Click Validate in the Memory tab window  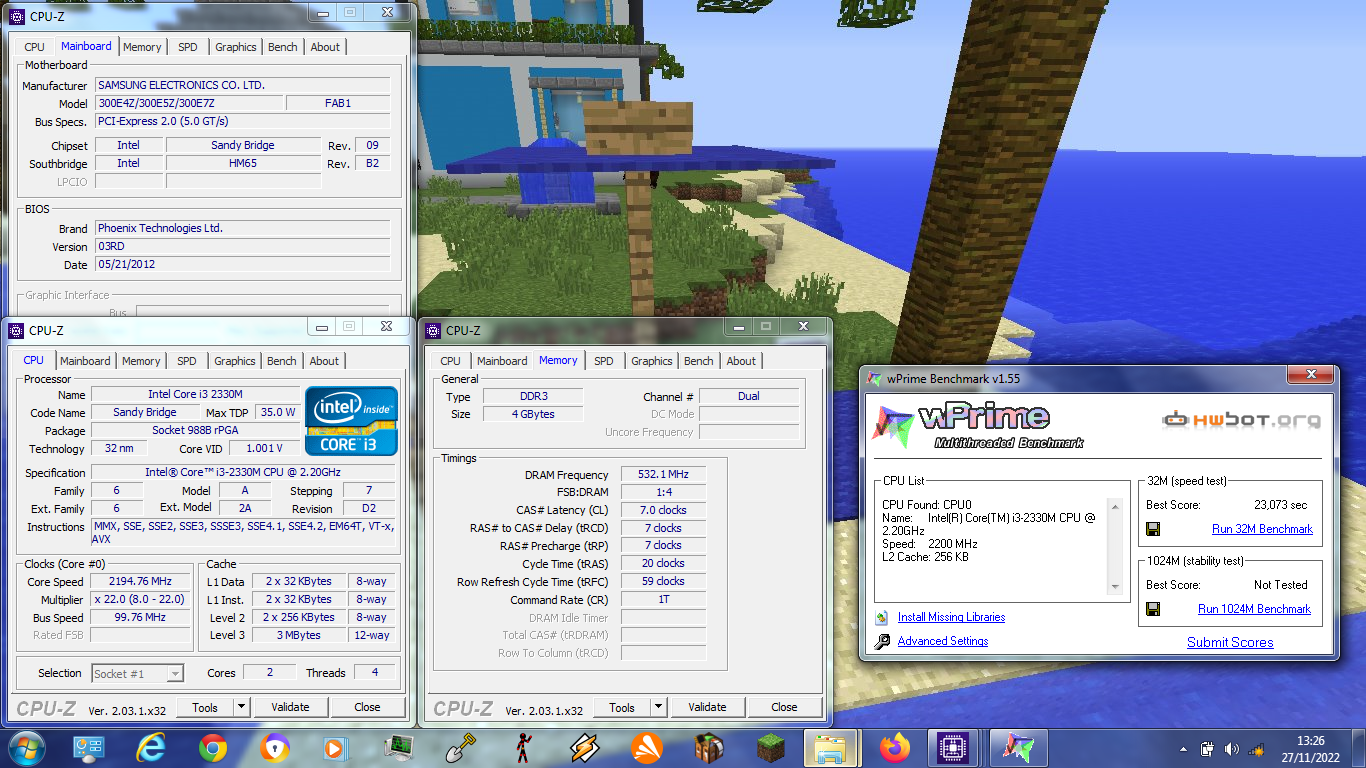707,707
